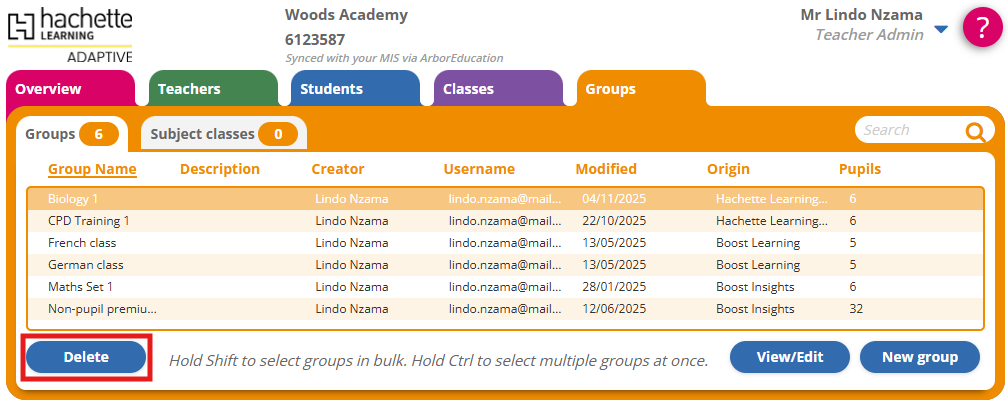
Task: Expand the user account dropdown arrow
Action: (940, 30)
